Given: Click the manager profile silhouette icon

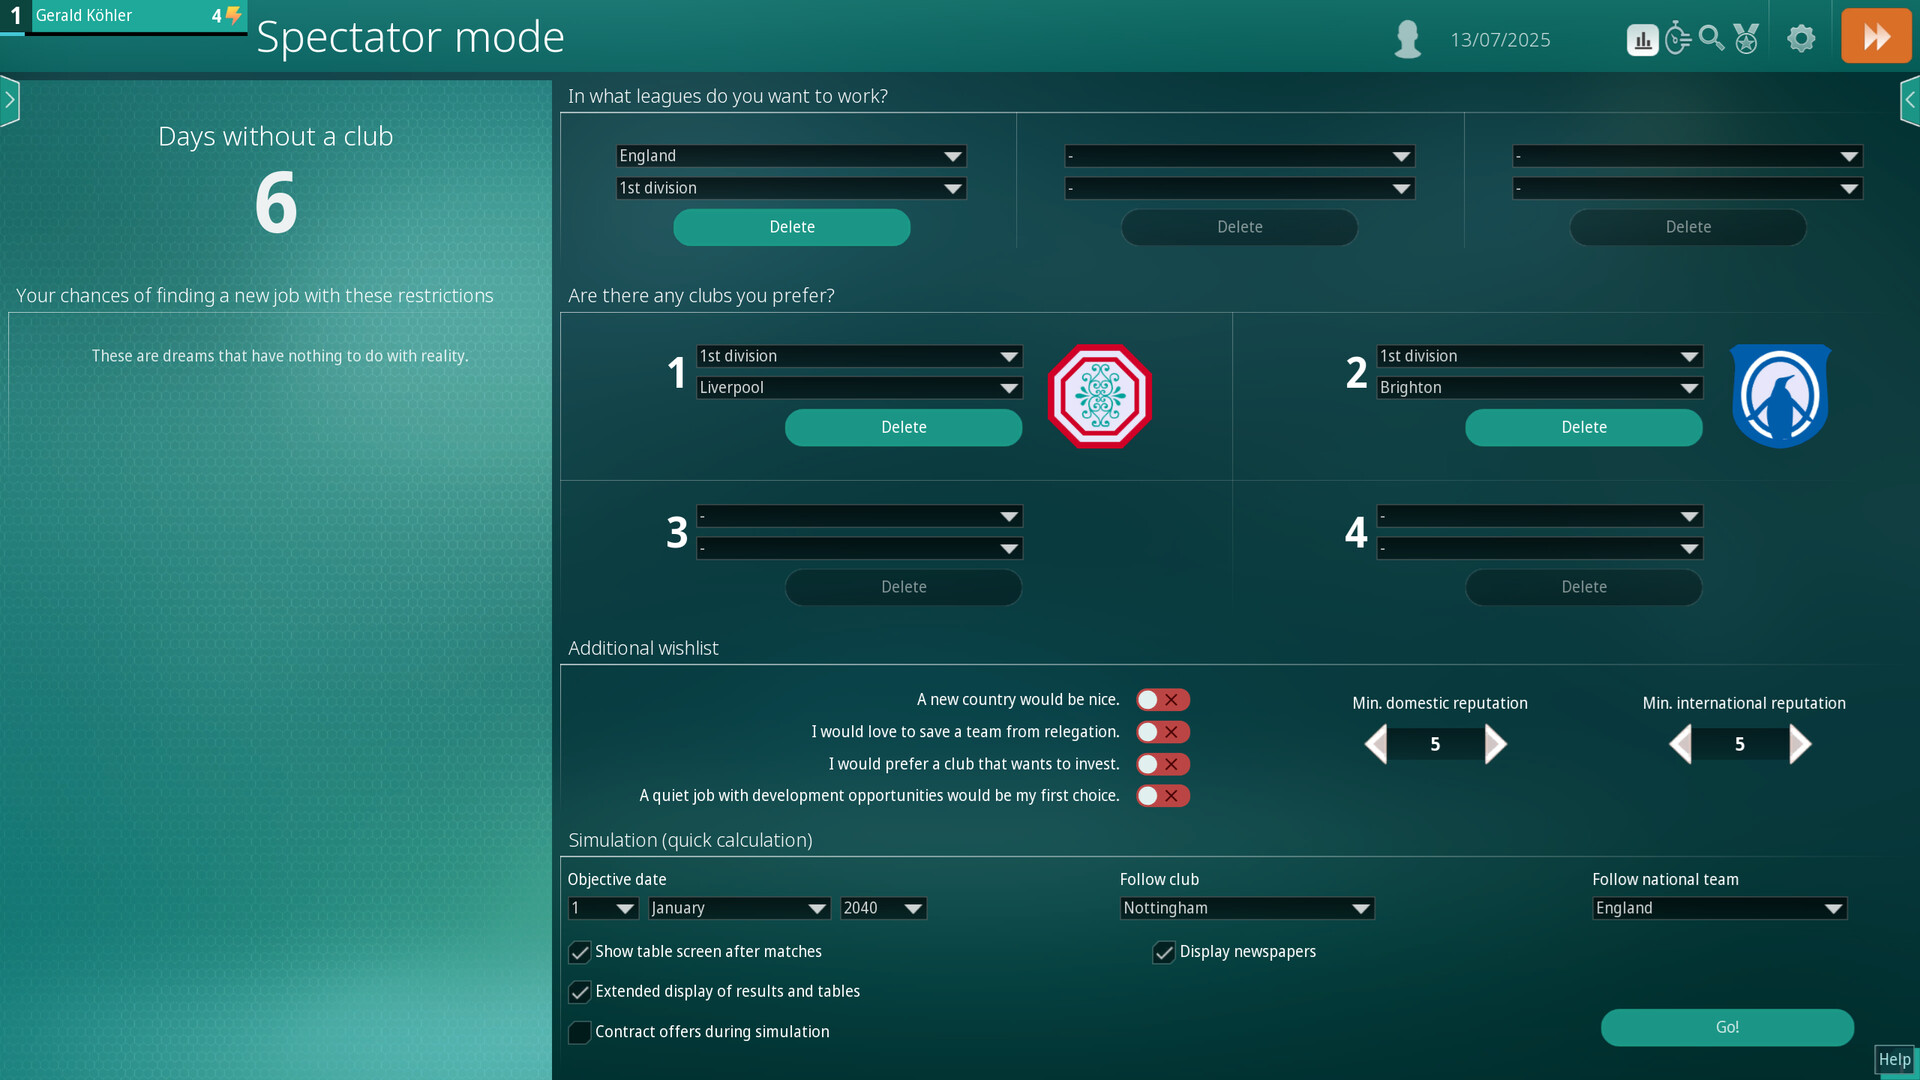Looking at the screenshot, I should (x=1407, y=39).
